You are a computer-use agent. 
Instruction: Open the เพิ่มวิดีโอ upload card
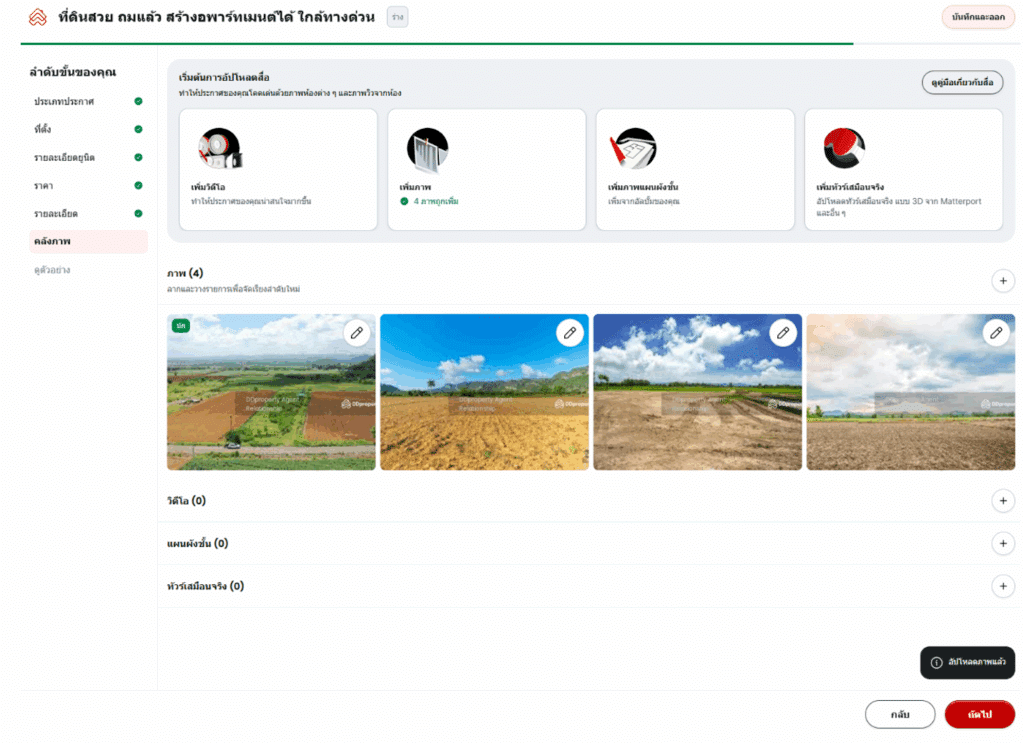pyautogui.click(x=278, y=169)
